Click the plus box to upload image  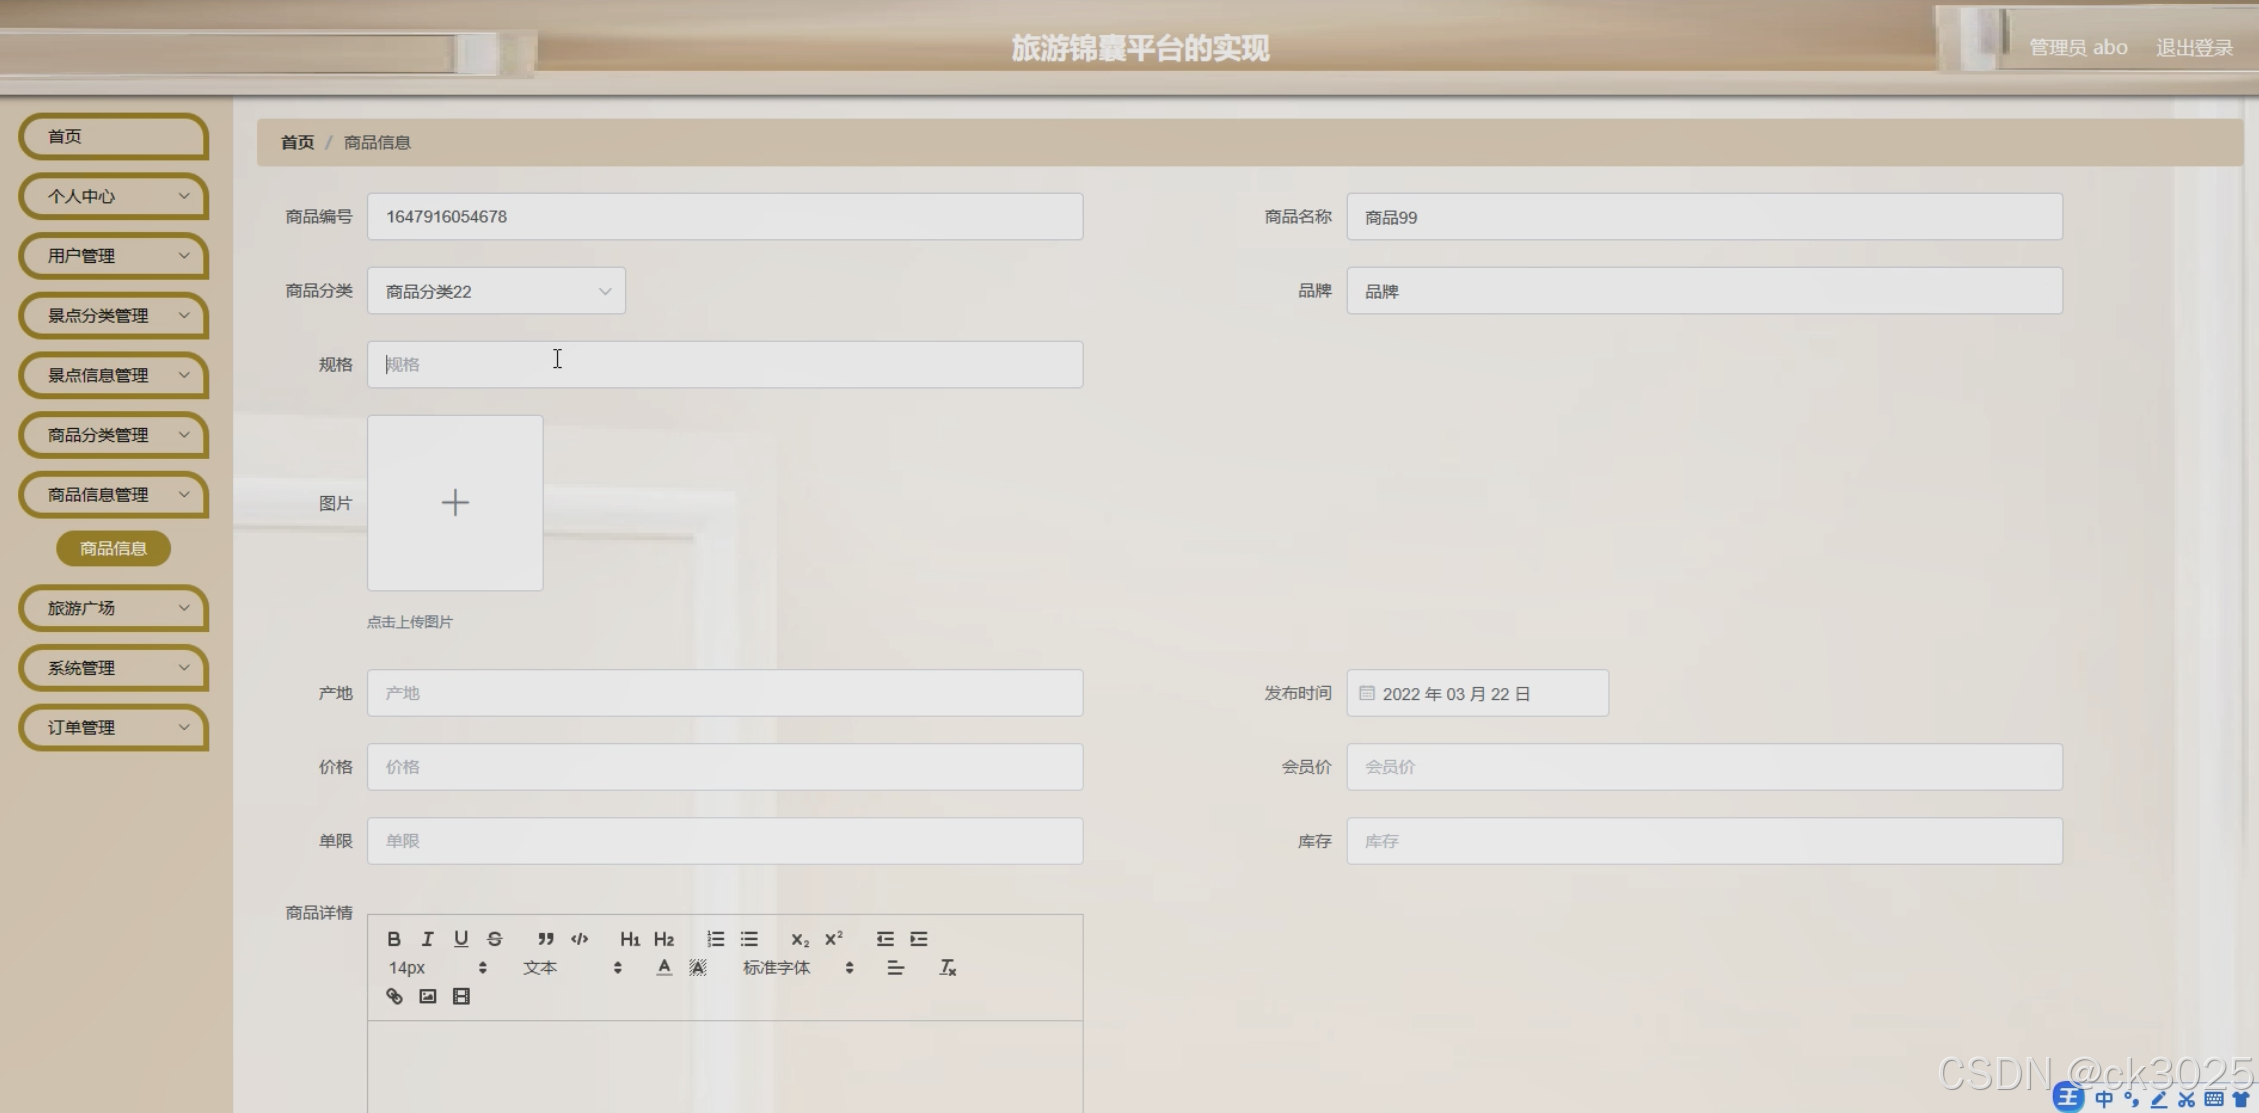pos(455,503)
